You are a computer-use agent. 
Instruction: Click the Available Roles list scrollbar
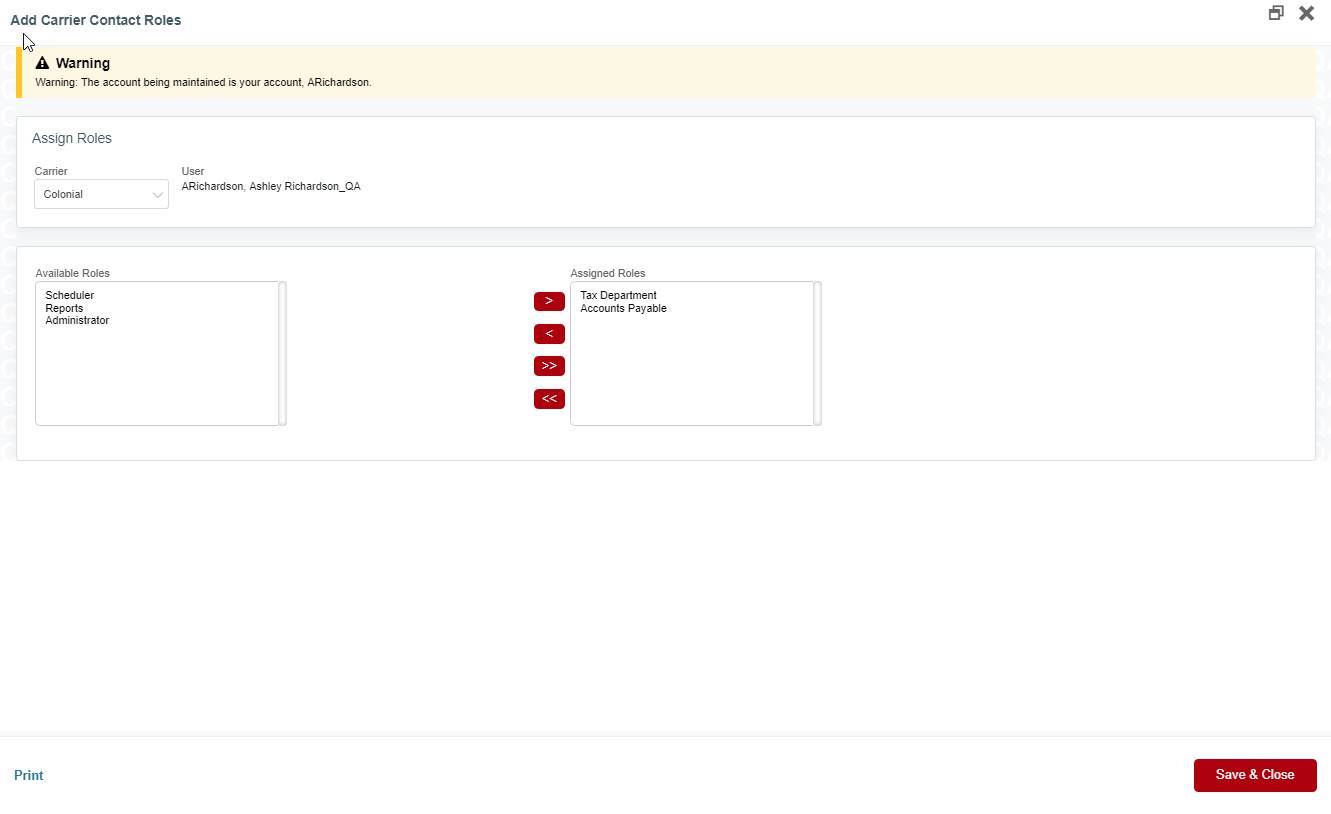pos(282,353)
